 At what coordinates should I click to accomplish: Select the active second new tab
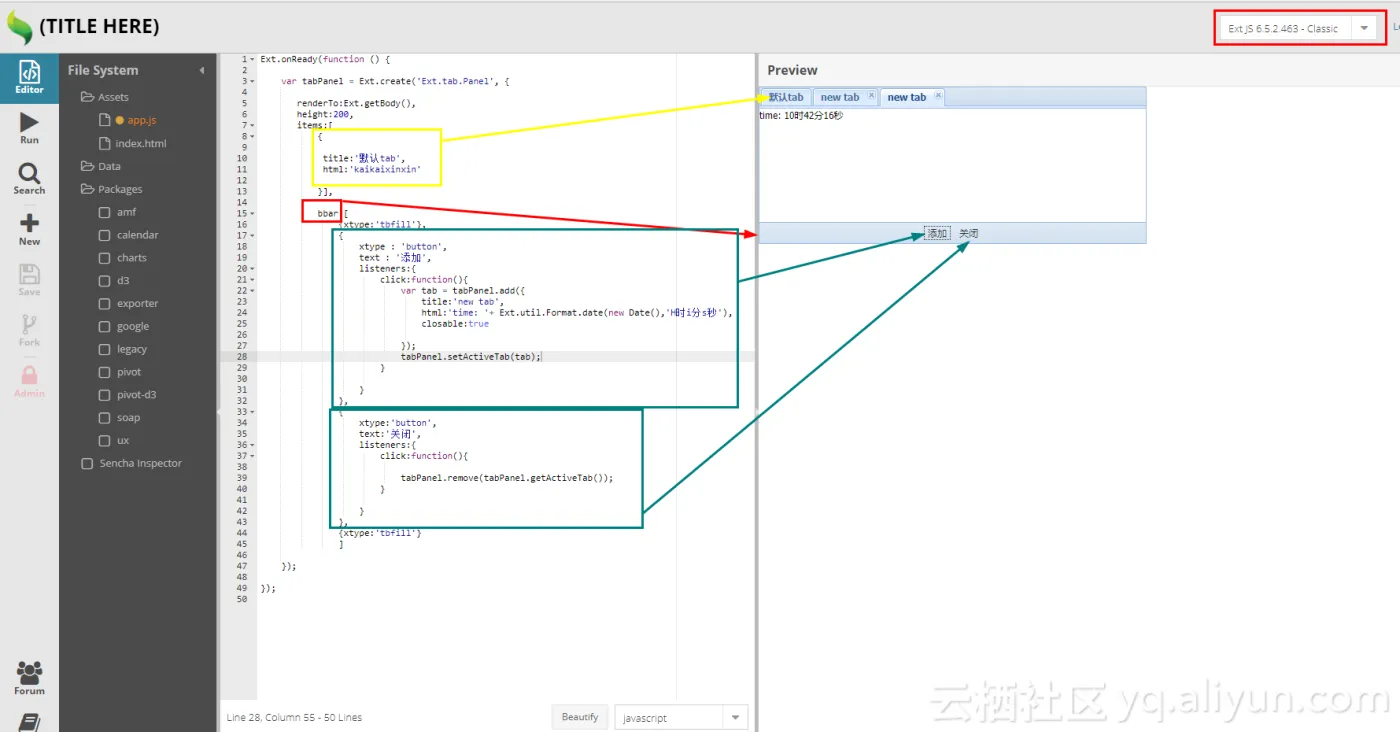pyautogui.click(x=907, y=97)
